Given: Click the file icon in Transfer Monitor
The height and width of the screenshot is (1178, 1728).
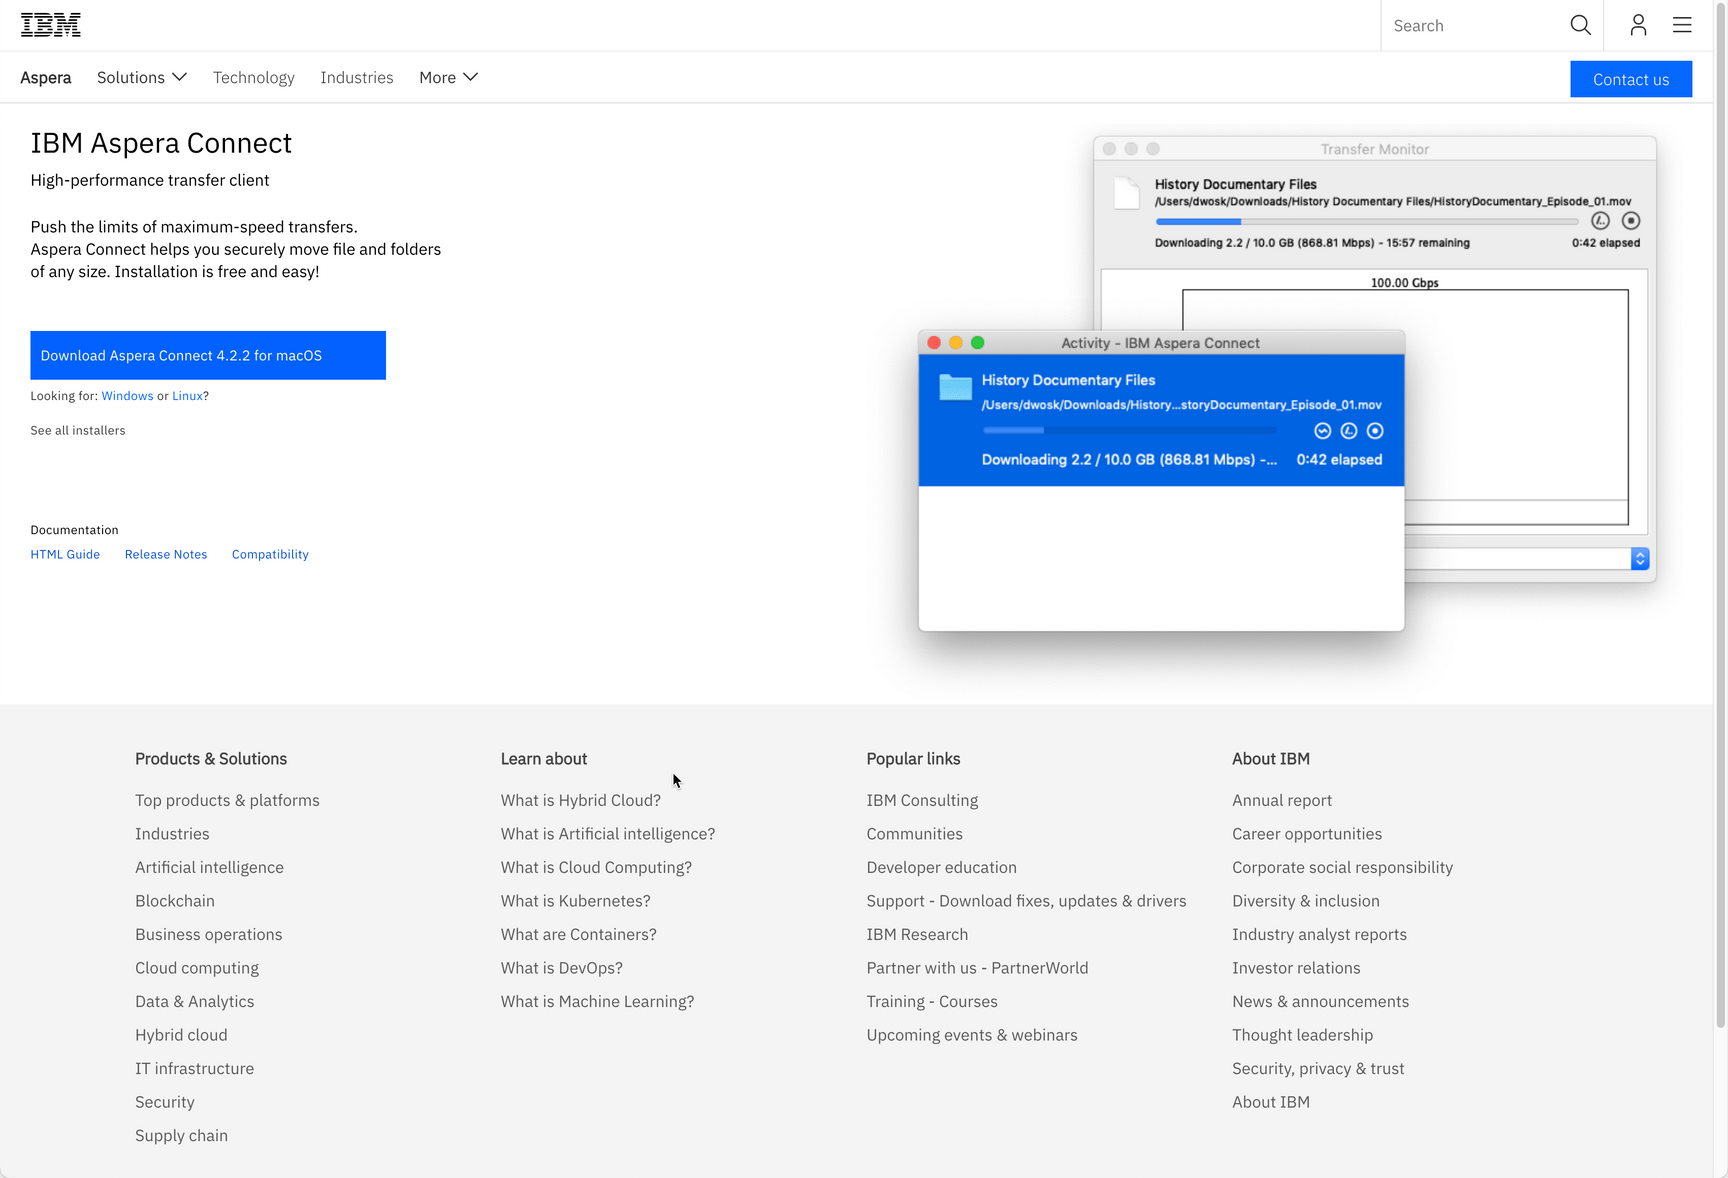Looking at the screenshot, I should point(1126,193).
